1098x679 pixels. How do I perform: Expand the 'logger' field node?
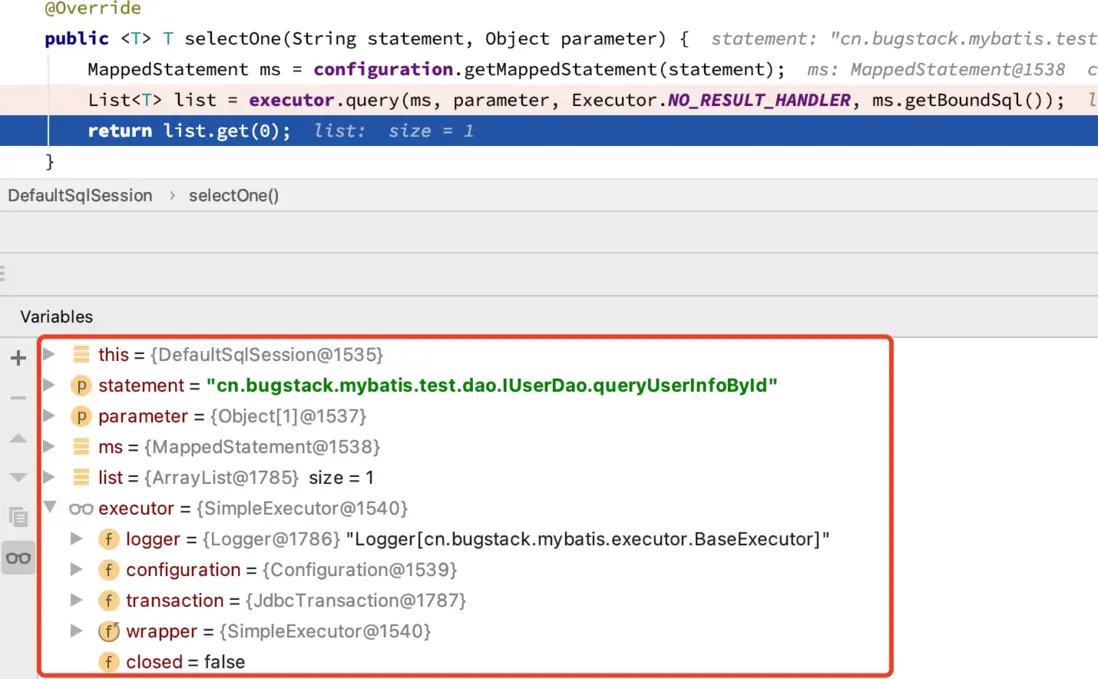pyautogui.click(x=76, y=538)
